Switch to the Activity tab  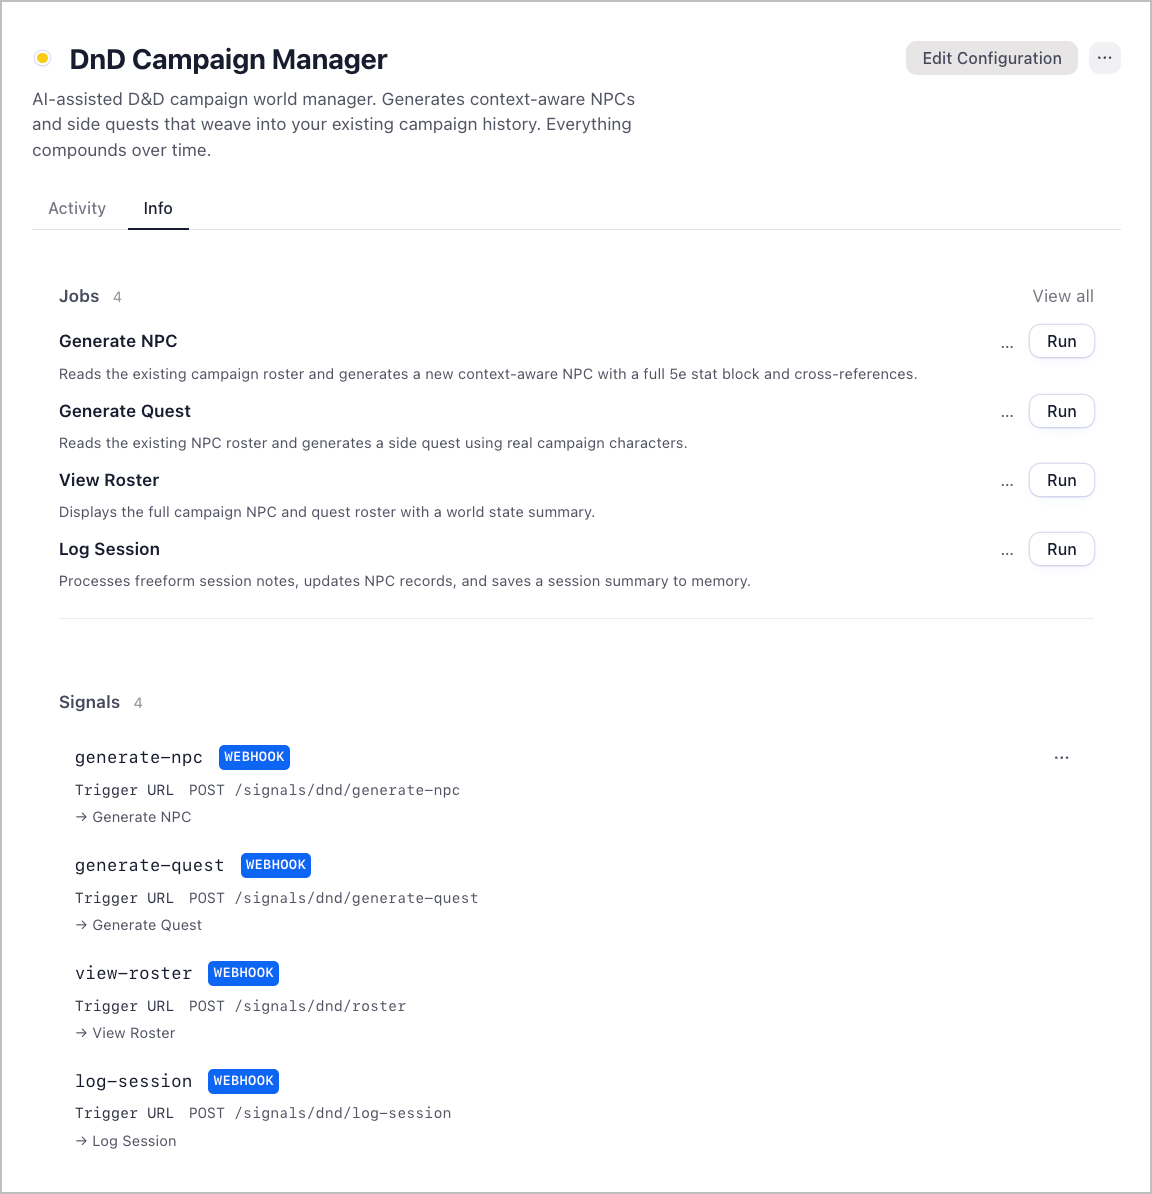(x=77, y=208)
